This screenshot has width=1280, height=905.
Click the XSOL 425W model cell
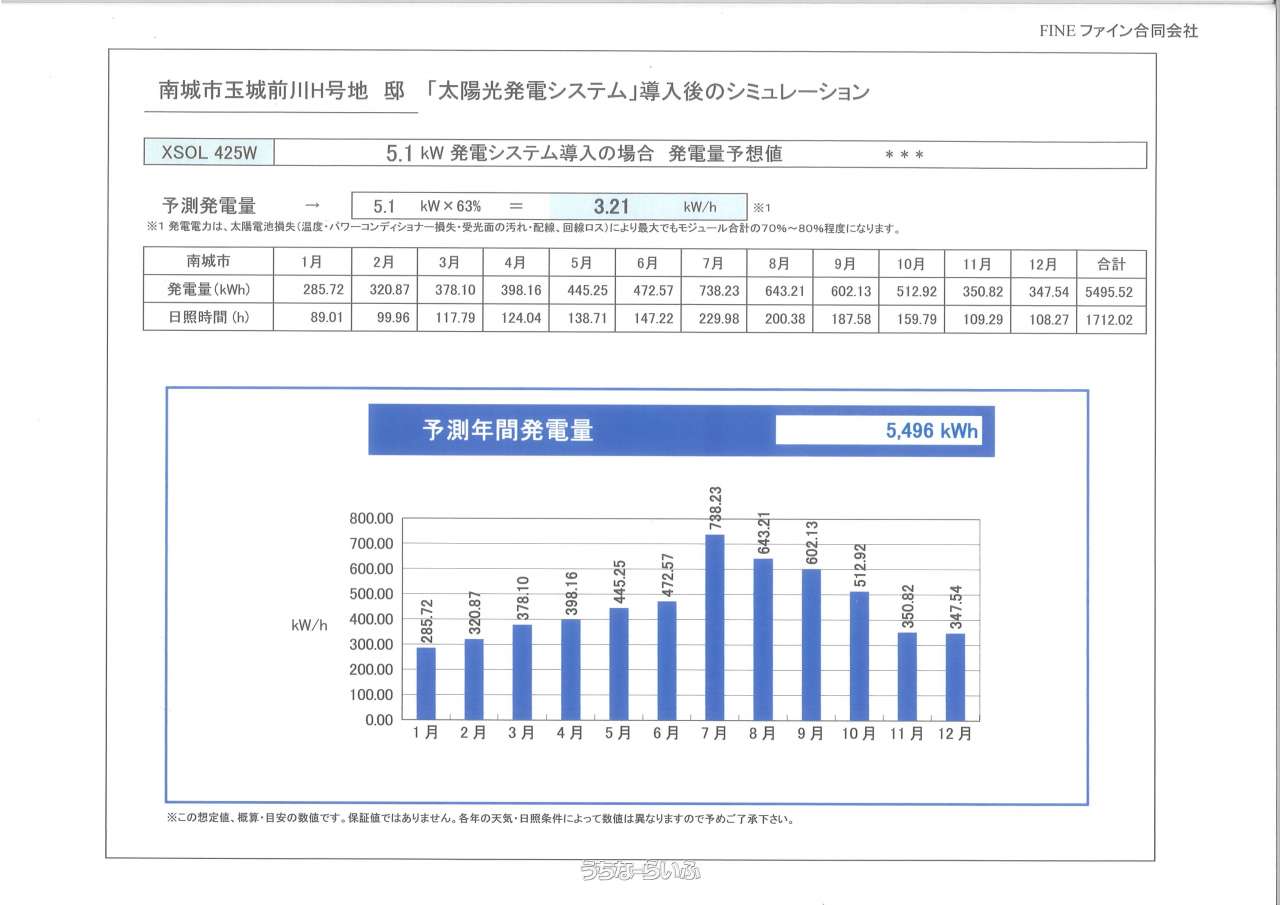tap(208, 155)
